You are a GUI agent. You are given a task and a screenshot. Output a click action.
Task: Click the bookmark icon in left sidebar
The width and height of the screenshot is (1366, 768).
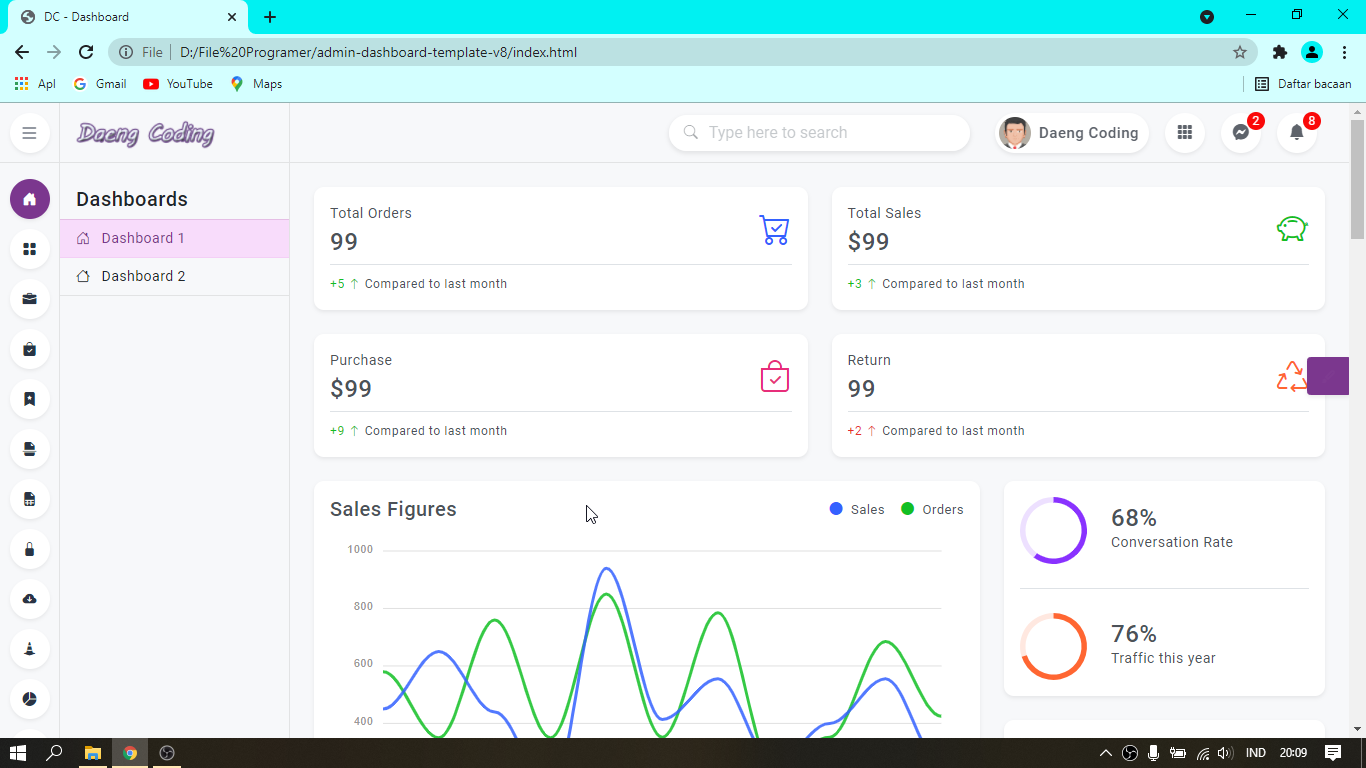click(29, 399)
